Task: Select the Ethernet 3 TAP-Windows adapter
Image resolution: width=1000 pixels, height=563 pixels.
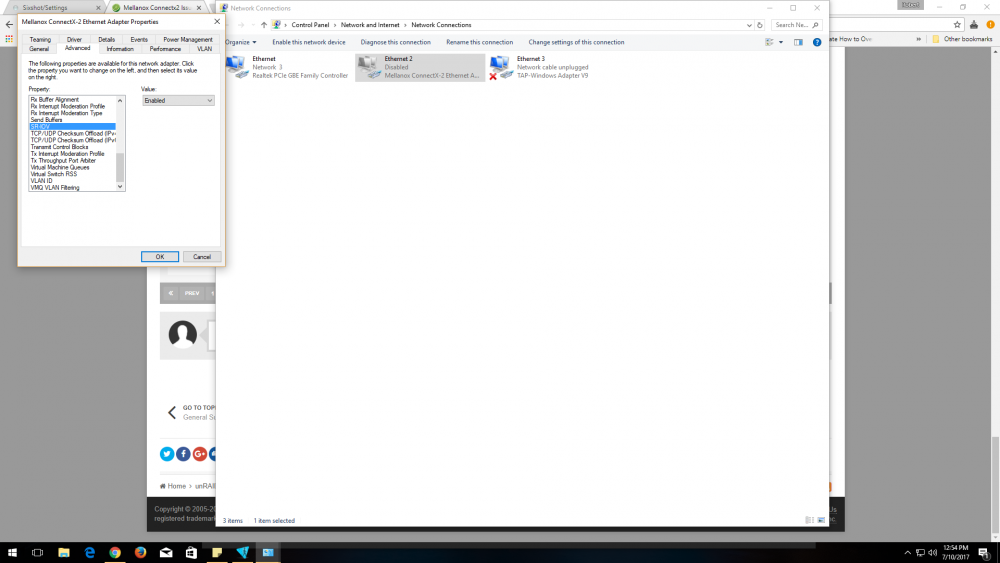Action: pyautogui.click(x=540, y=67)
